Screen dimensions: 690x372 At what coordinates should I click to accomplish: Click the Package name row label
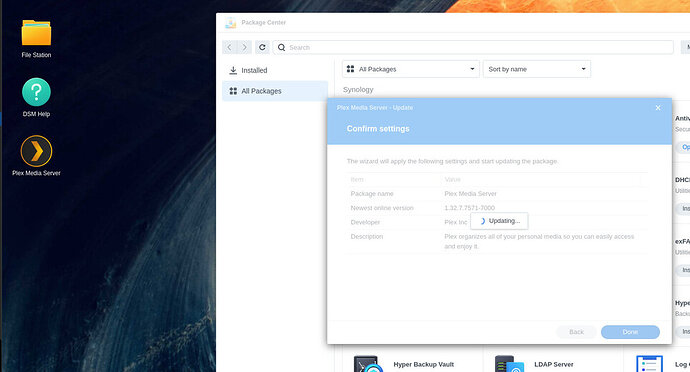[372, 194]
